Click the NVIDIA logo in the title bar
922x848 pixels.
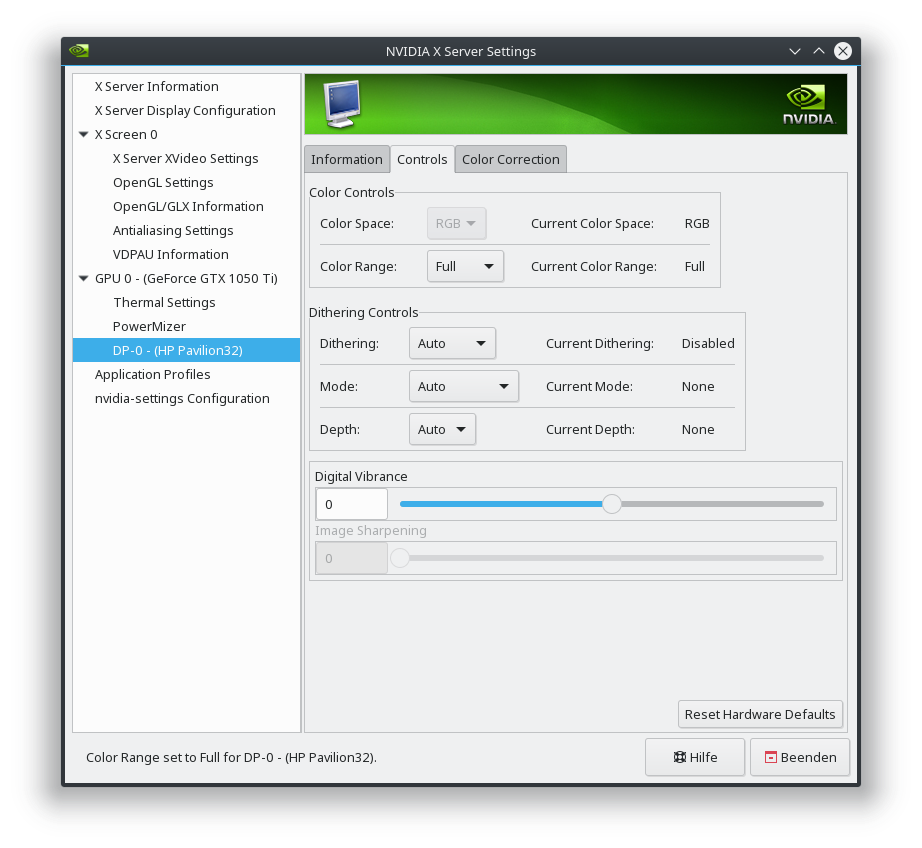(x=79, y=51)
